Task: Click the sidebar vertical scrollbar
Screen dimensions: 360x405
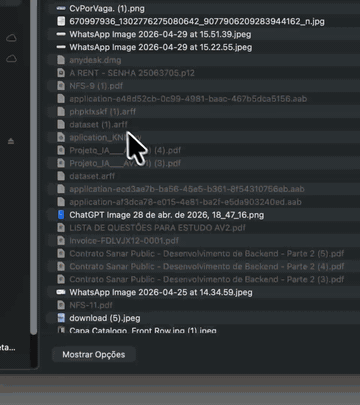Action: 33,167
